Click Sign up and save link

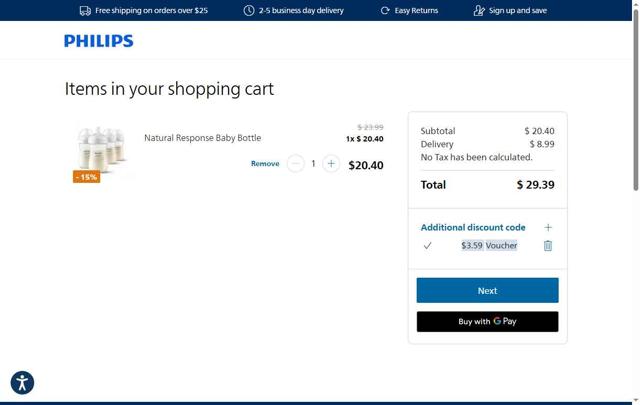click(517, 10)
